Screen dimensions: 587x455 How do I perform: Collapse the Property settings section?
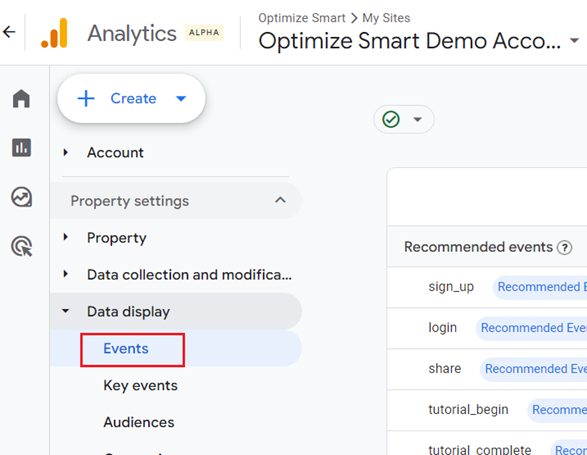coord(280,200)
